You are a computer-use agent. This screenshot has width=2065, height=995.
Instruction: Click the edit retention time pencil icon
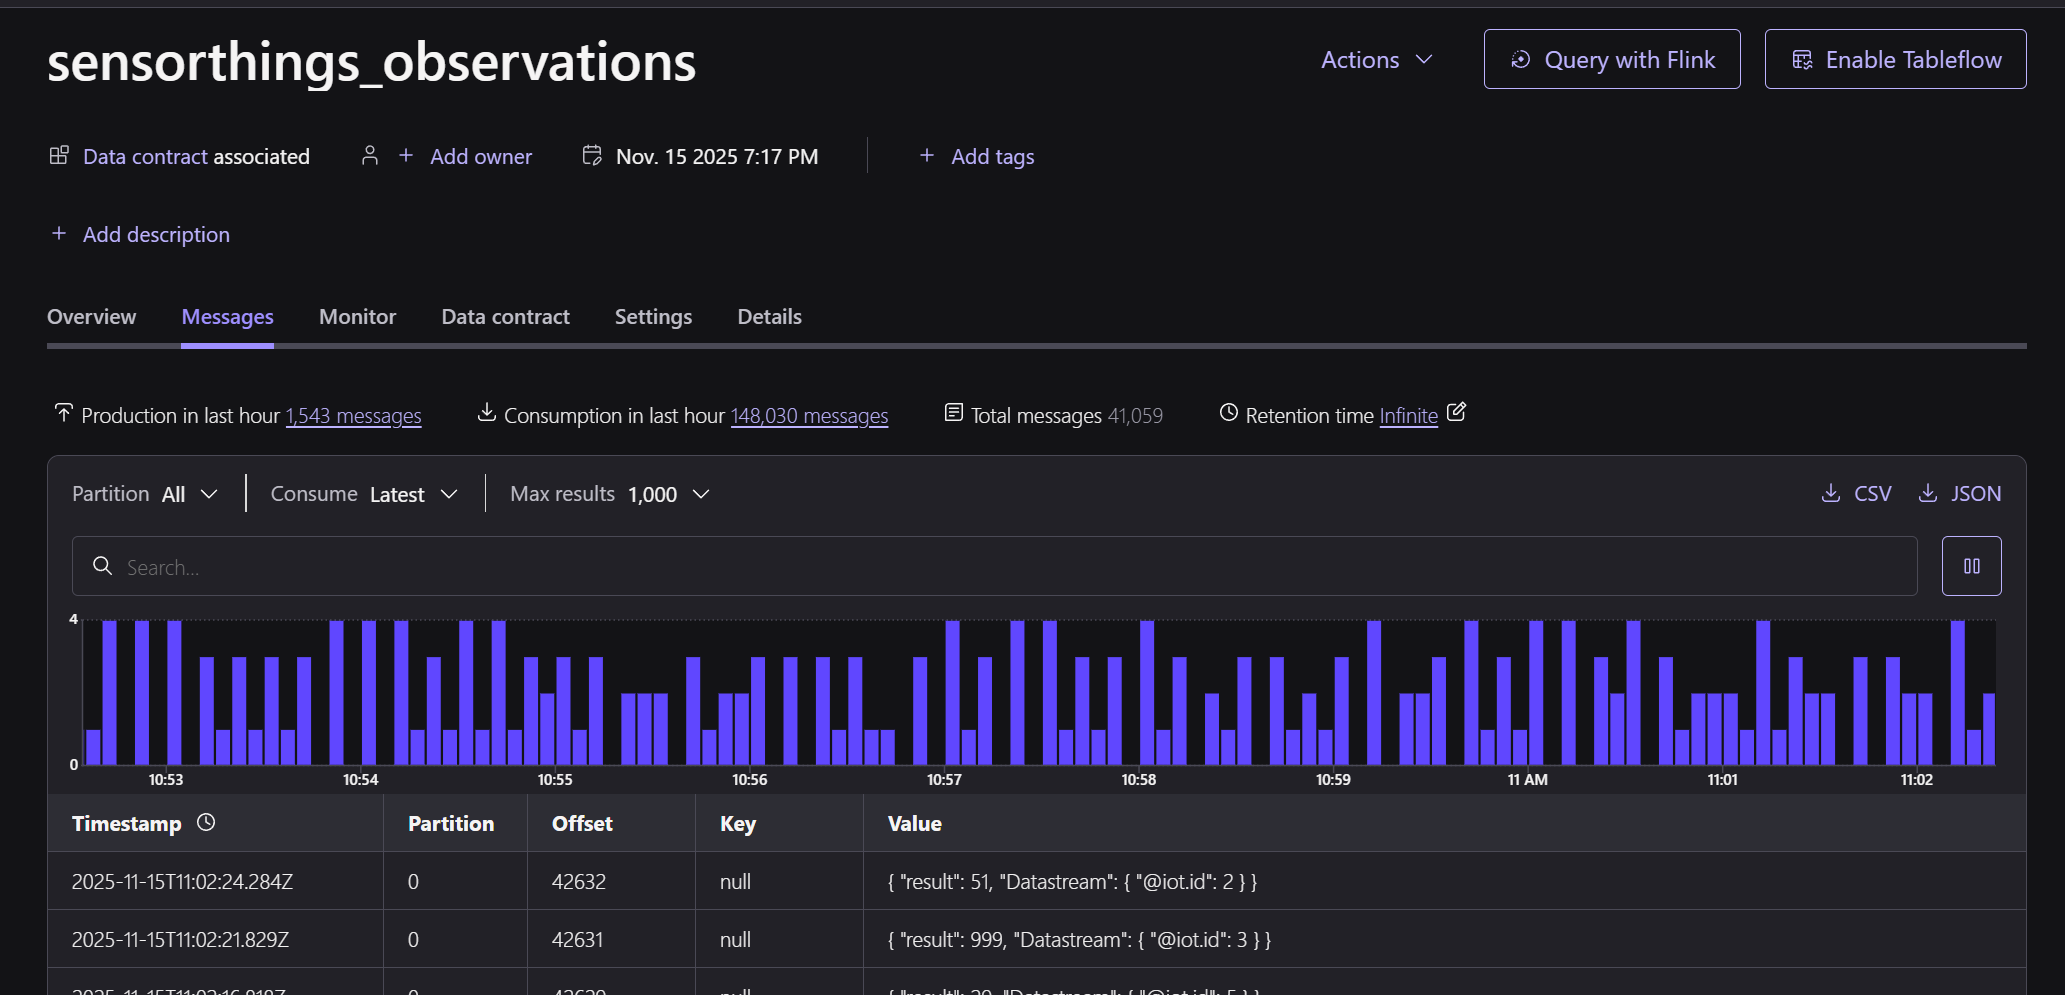tap(1457, 412)
